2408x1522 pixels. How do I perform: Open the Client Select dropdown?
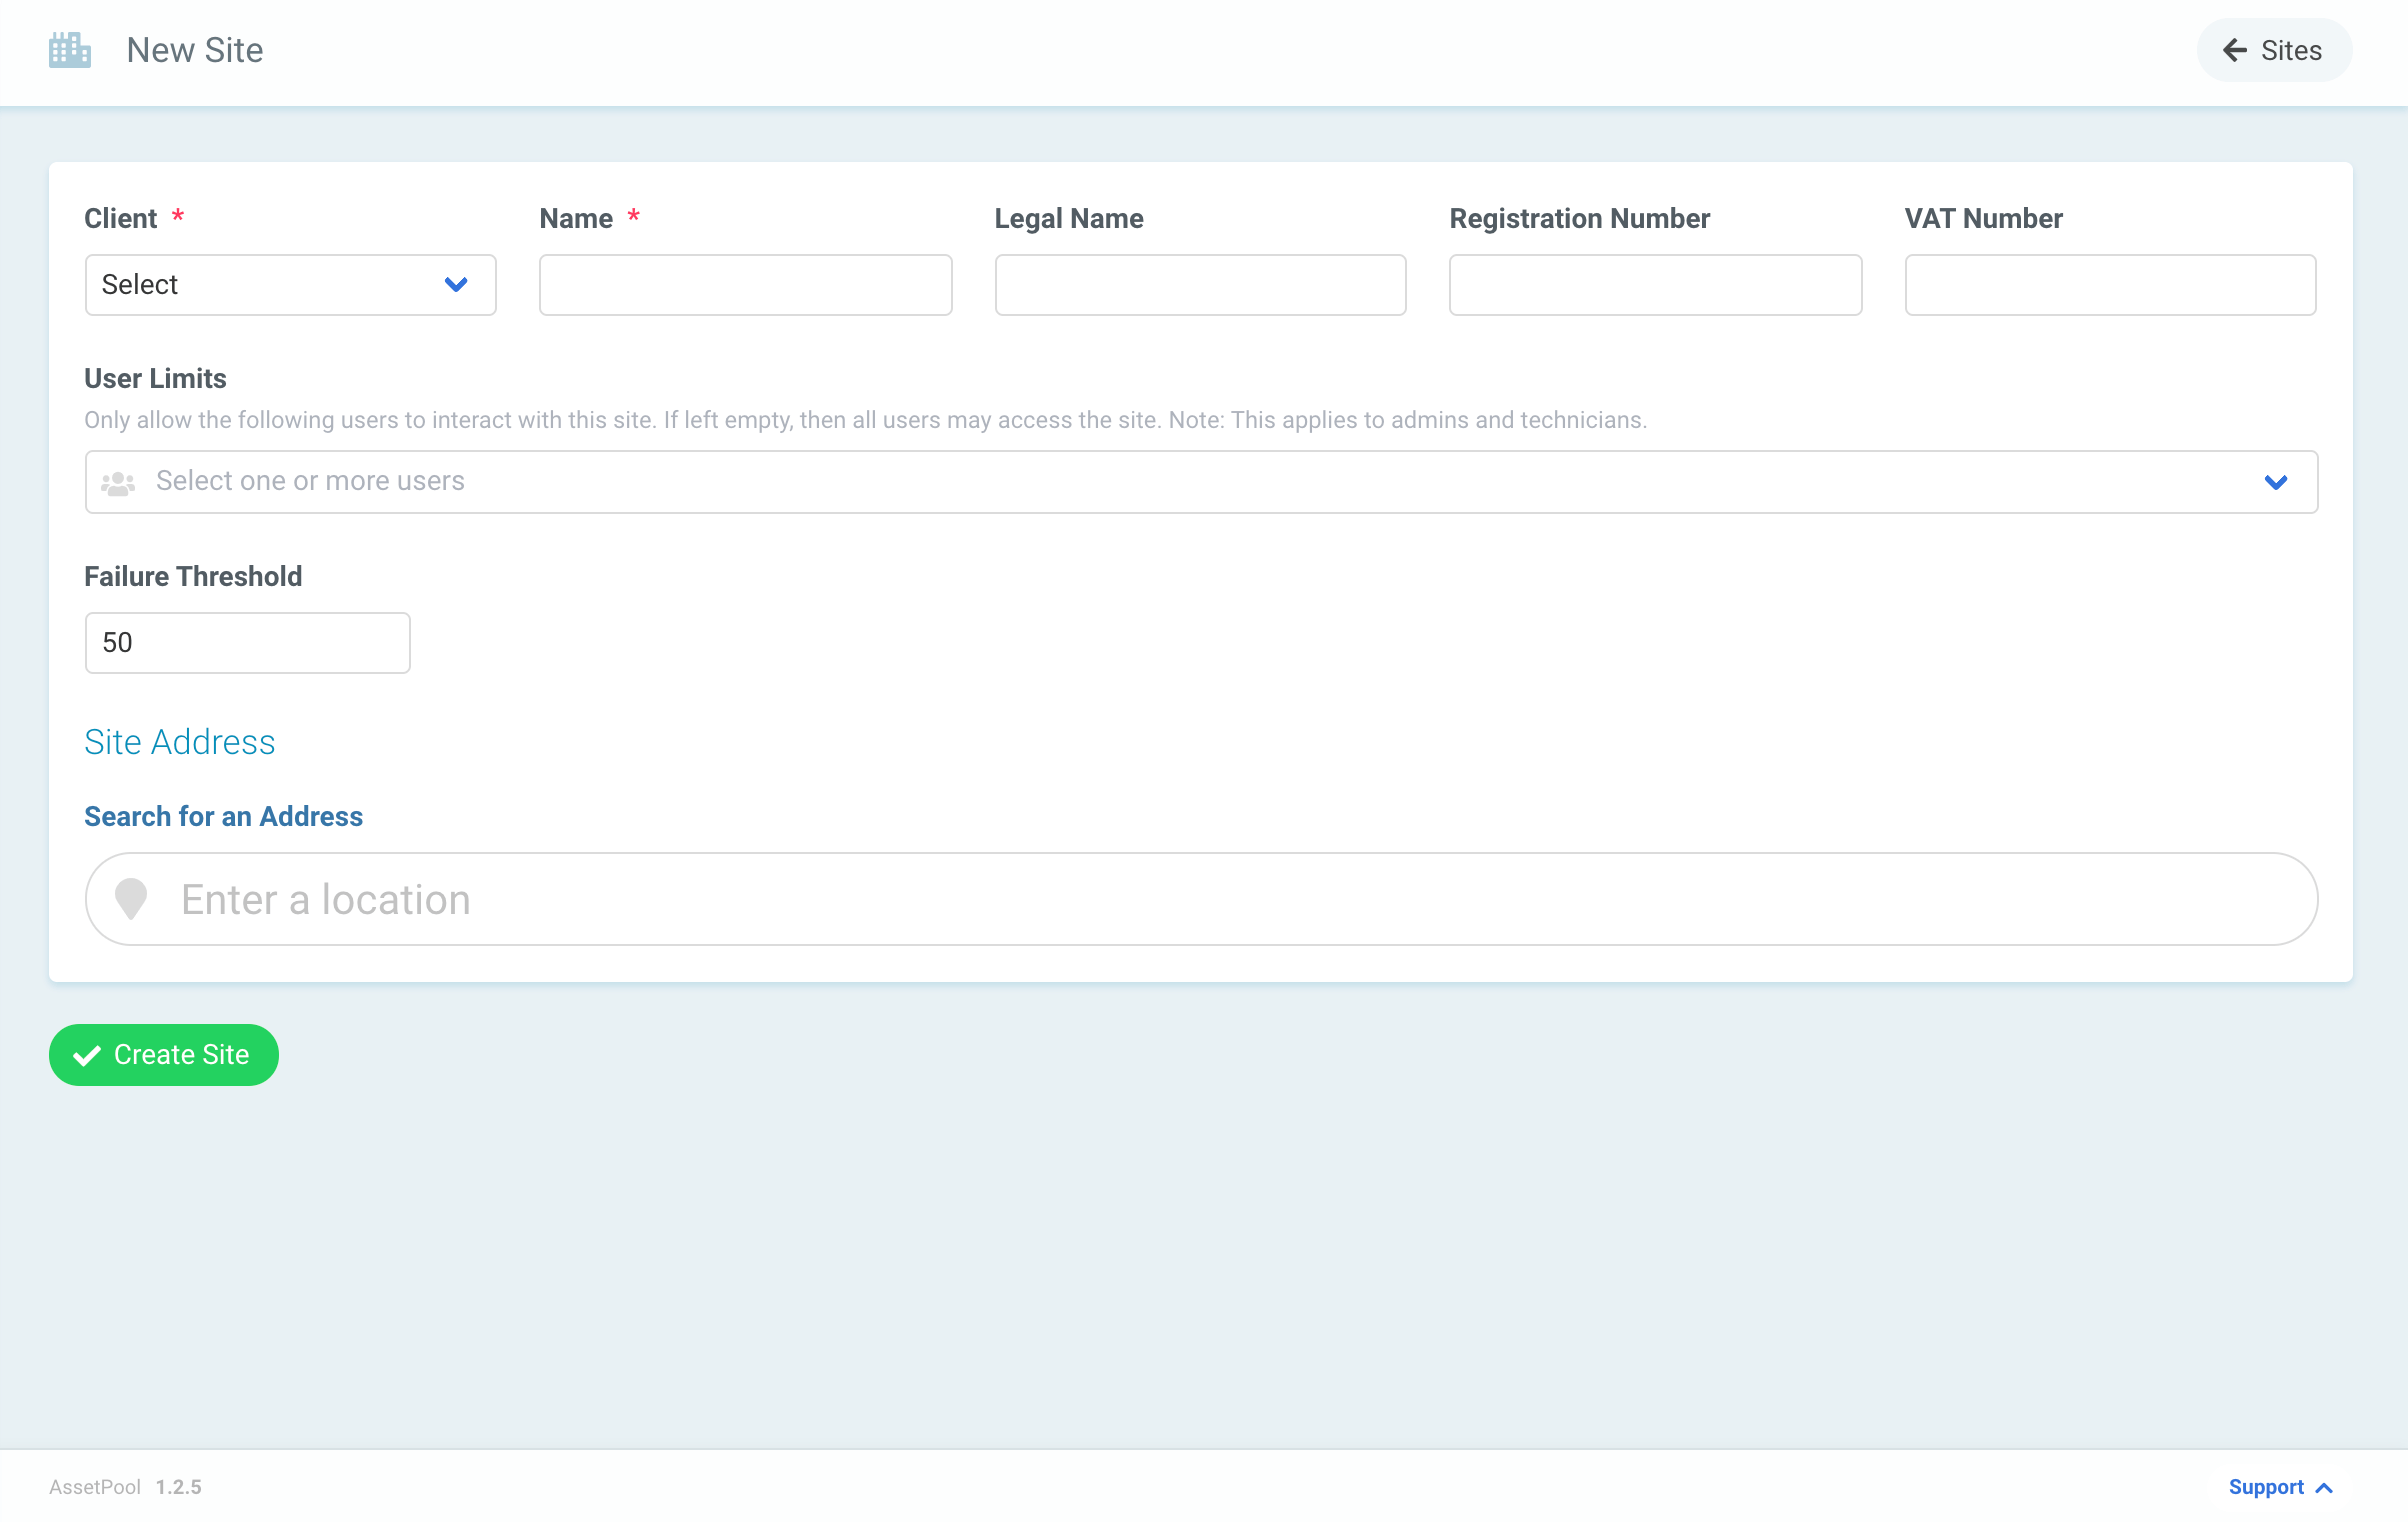[270, 285]
